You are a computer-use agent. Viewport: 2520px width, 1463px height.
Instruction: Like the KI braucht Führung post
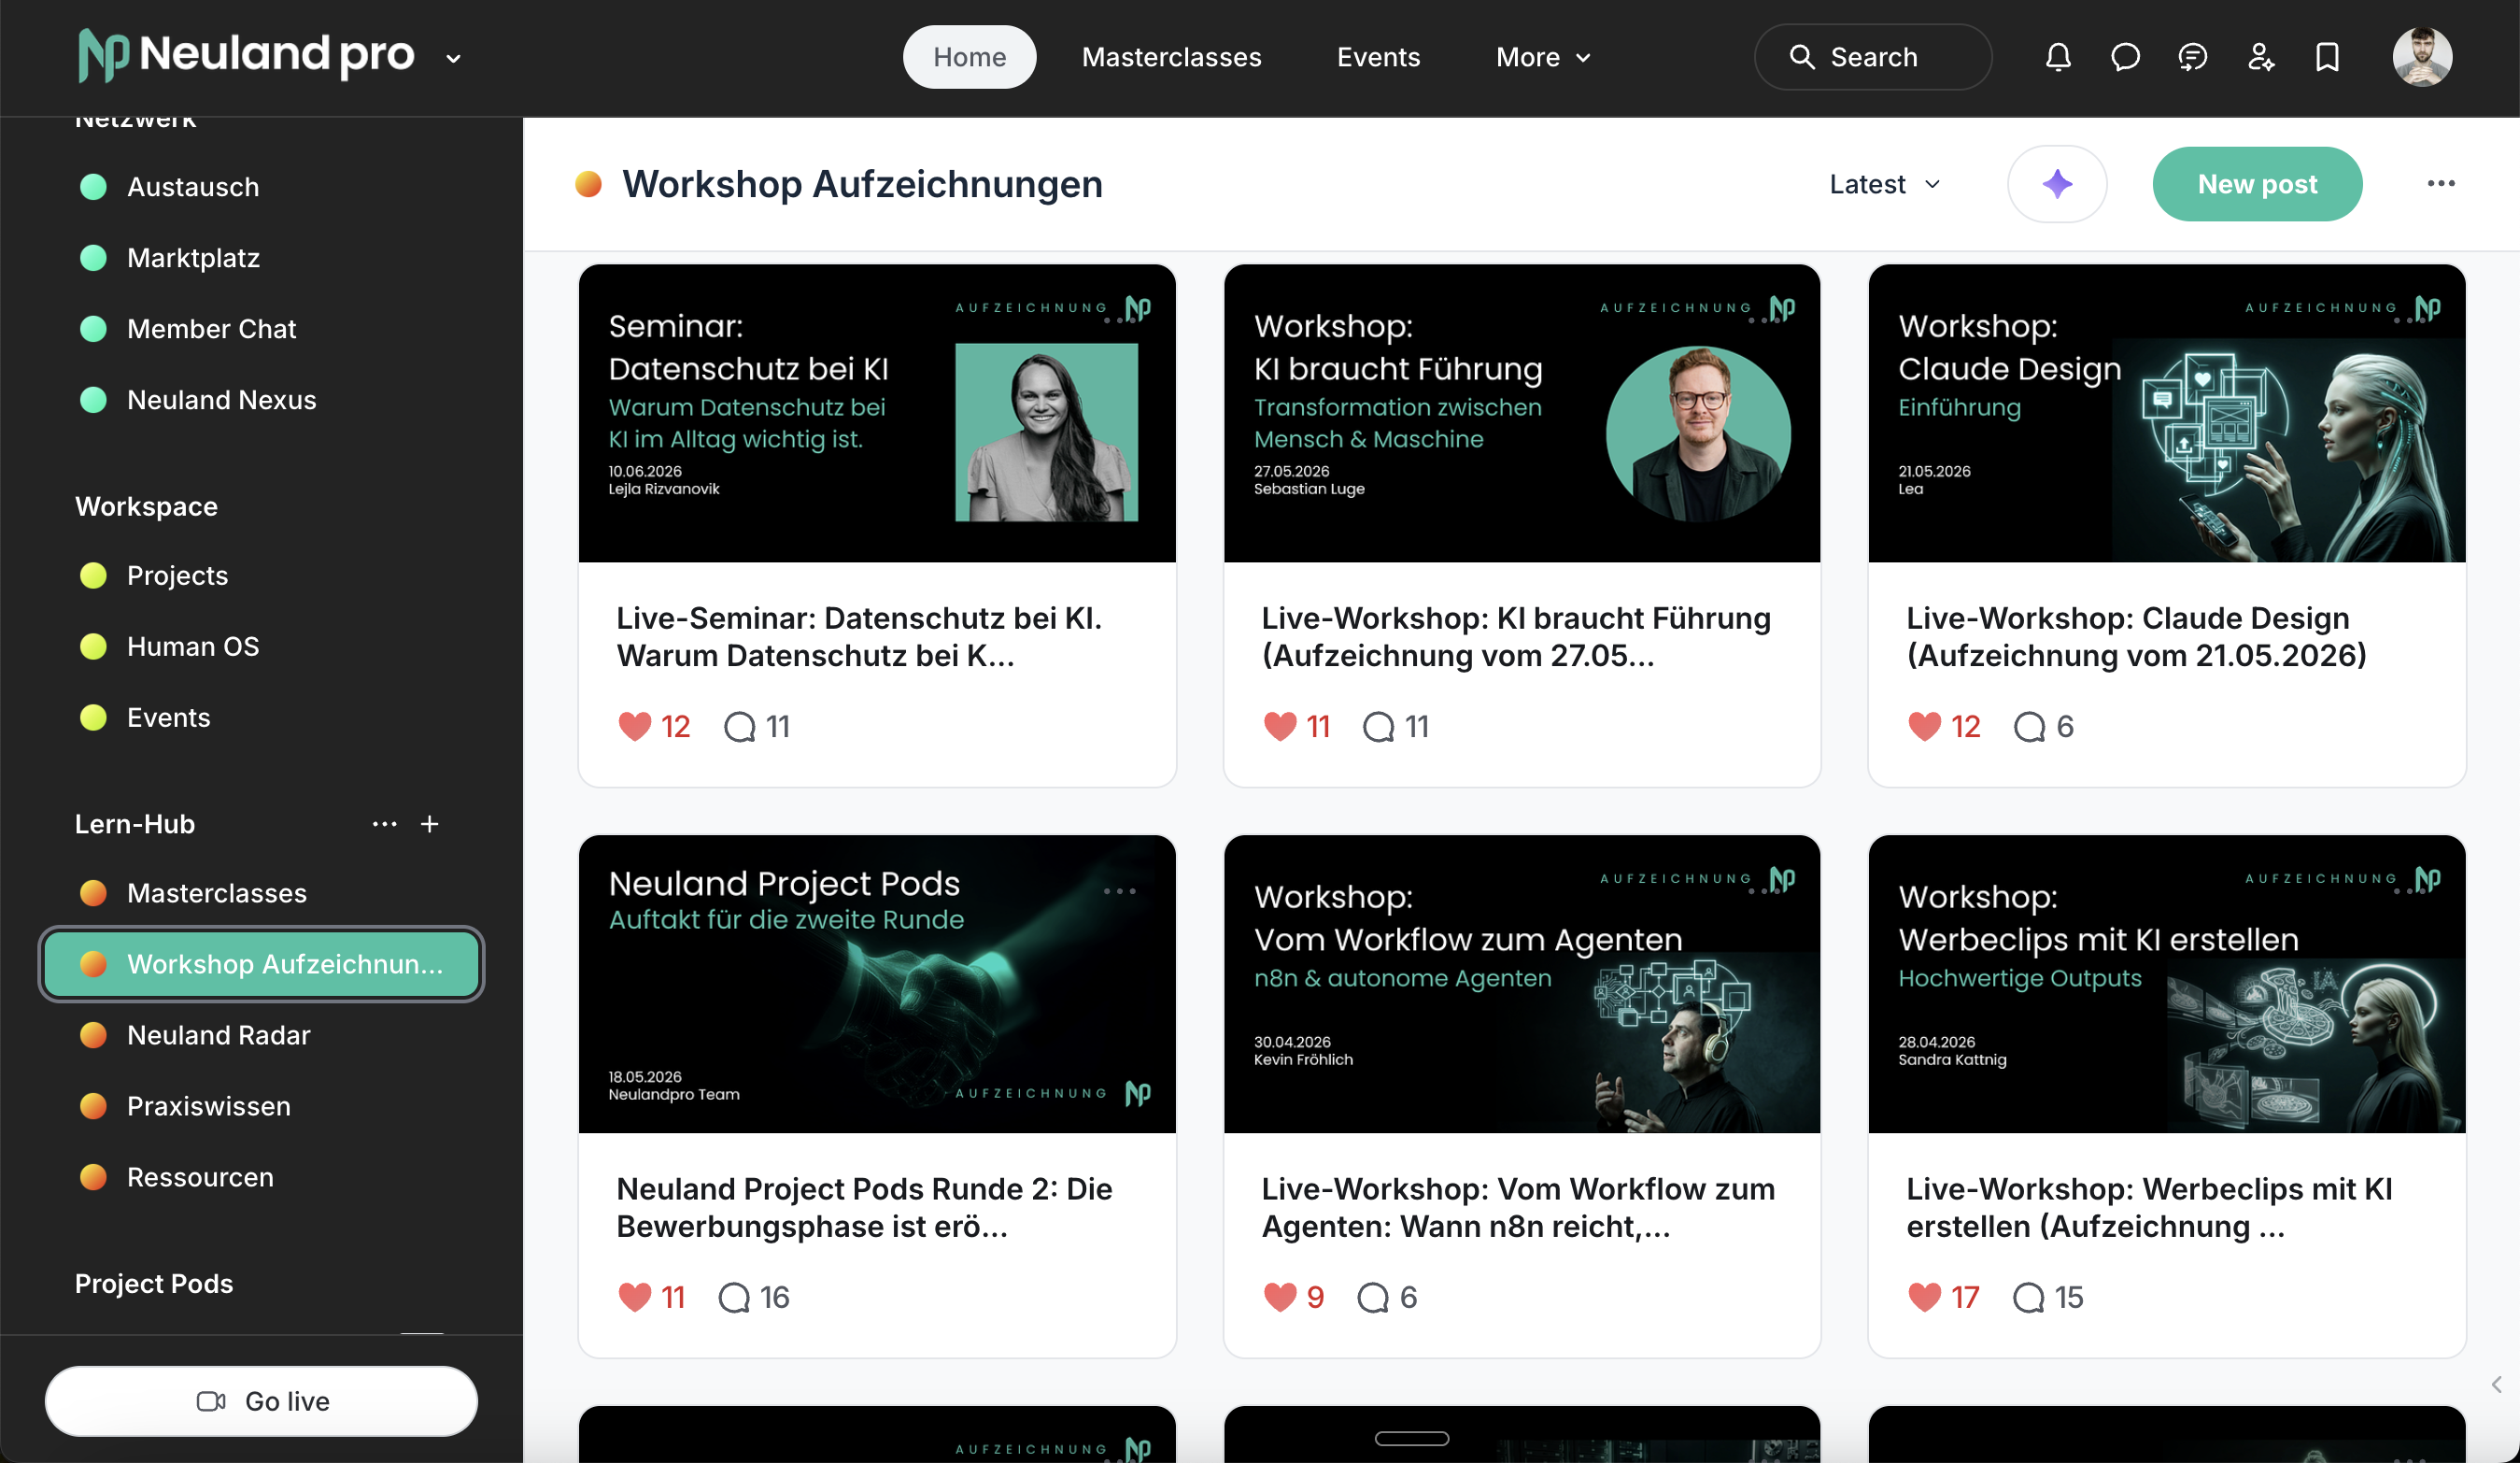tap(1280, 726)
